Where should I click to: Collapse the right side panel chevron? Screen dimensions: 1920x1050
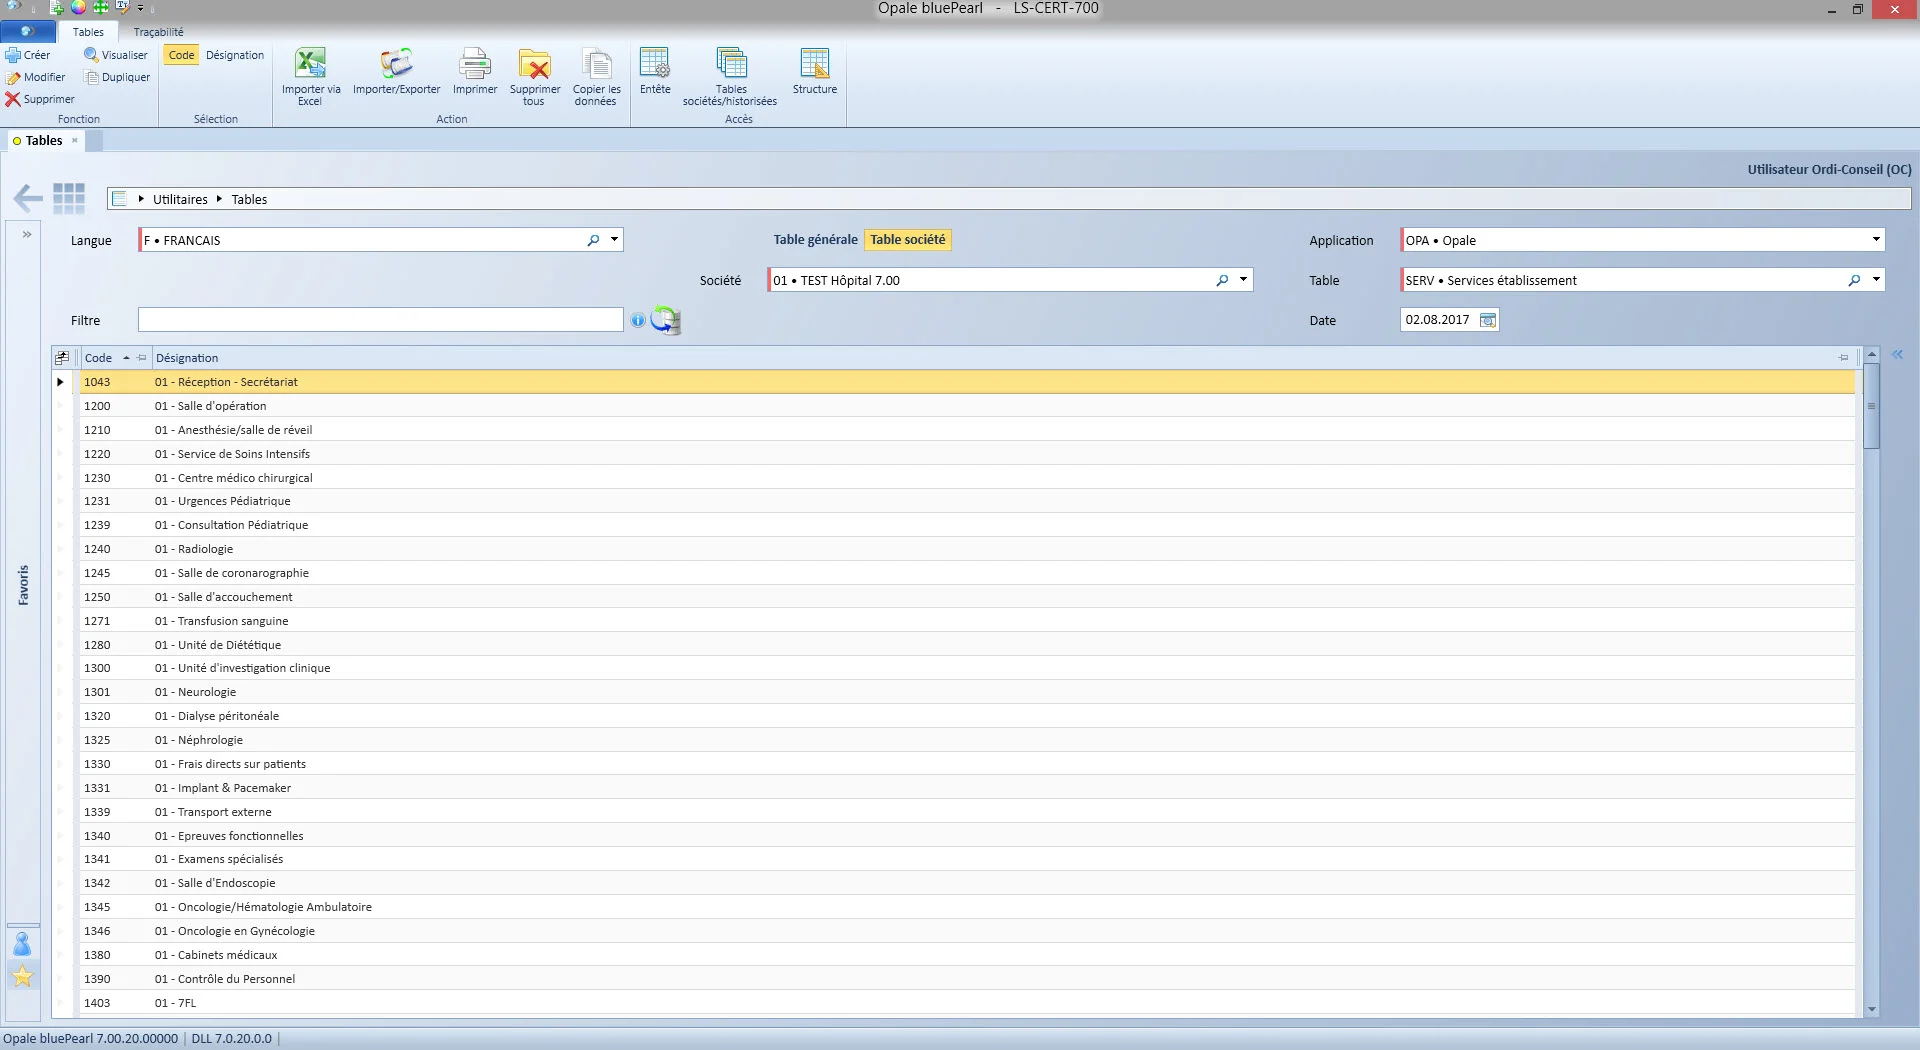tap(1897, 354)
